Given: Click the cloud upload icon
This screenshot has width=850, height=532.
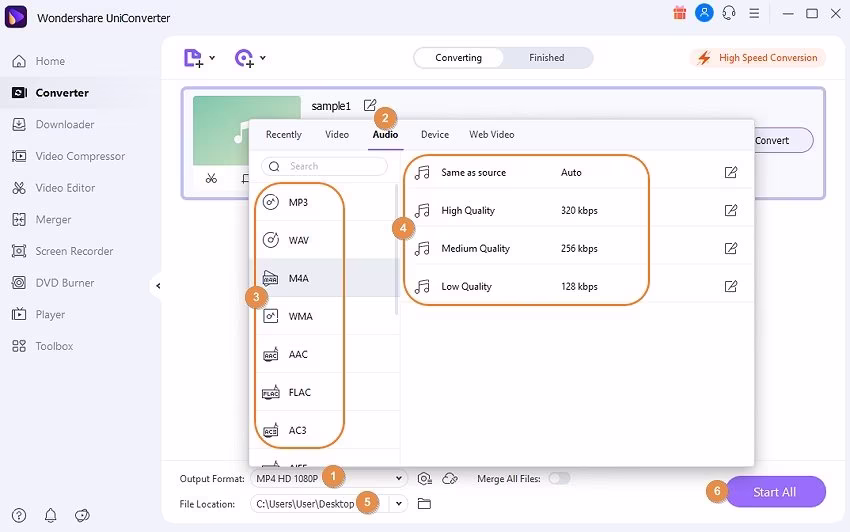Looking at the screenshot, I should 450,479.
